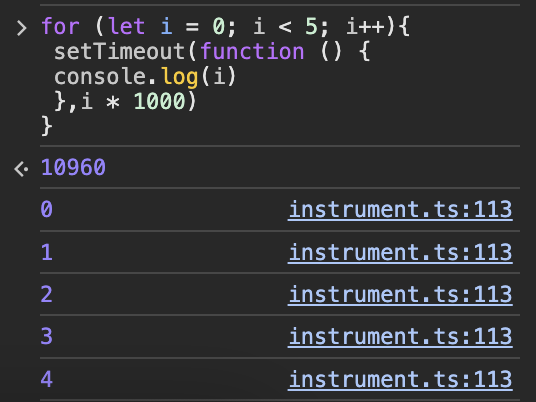Click the setTimeout call in the code

(x=120, y=52)
